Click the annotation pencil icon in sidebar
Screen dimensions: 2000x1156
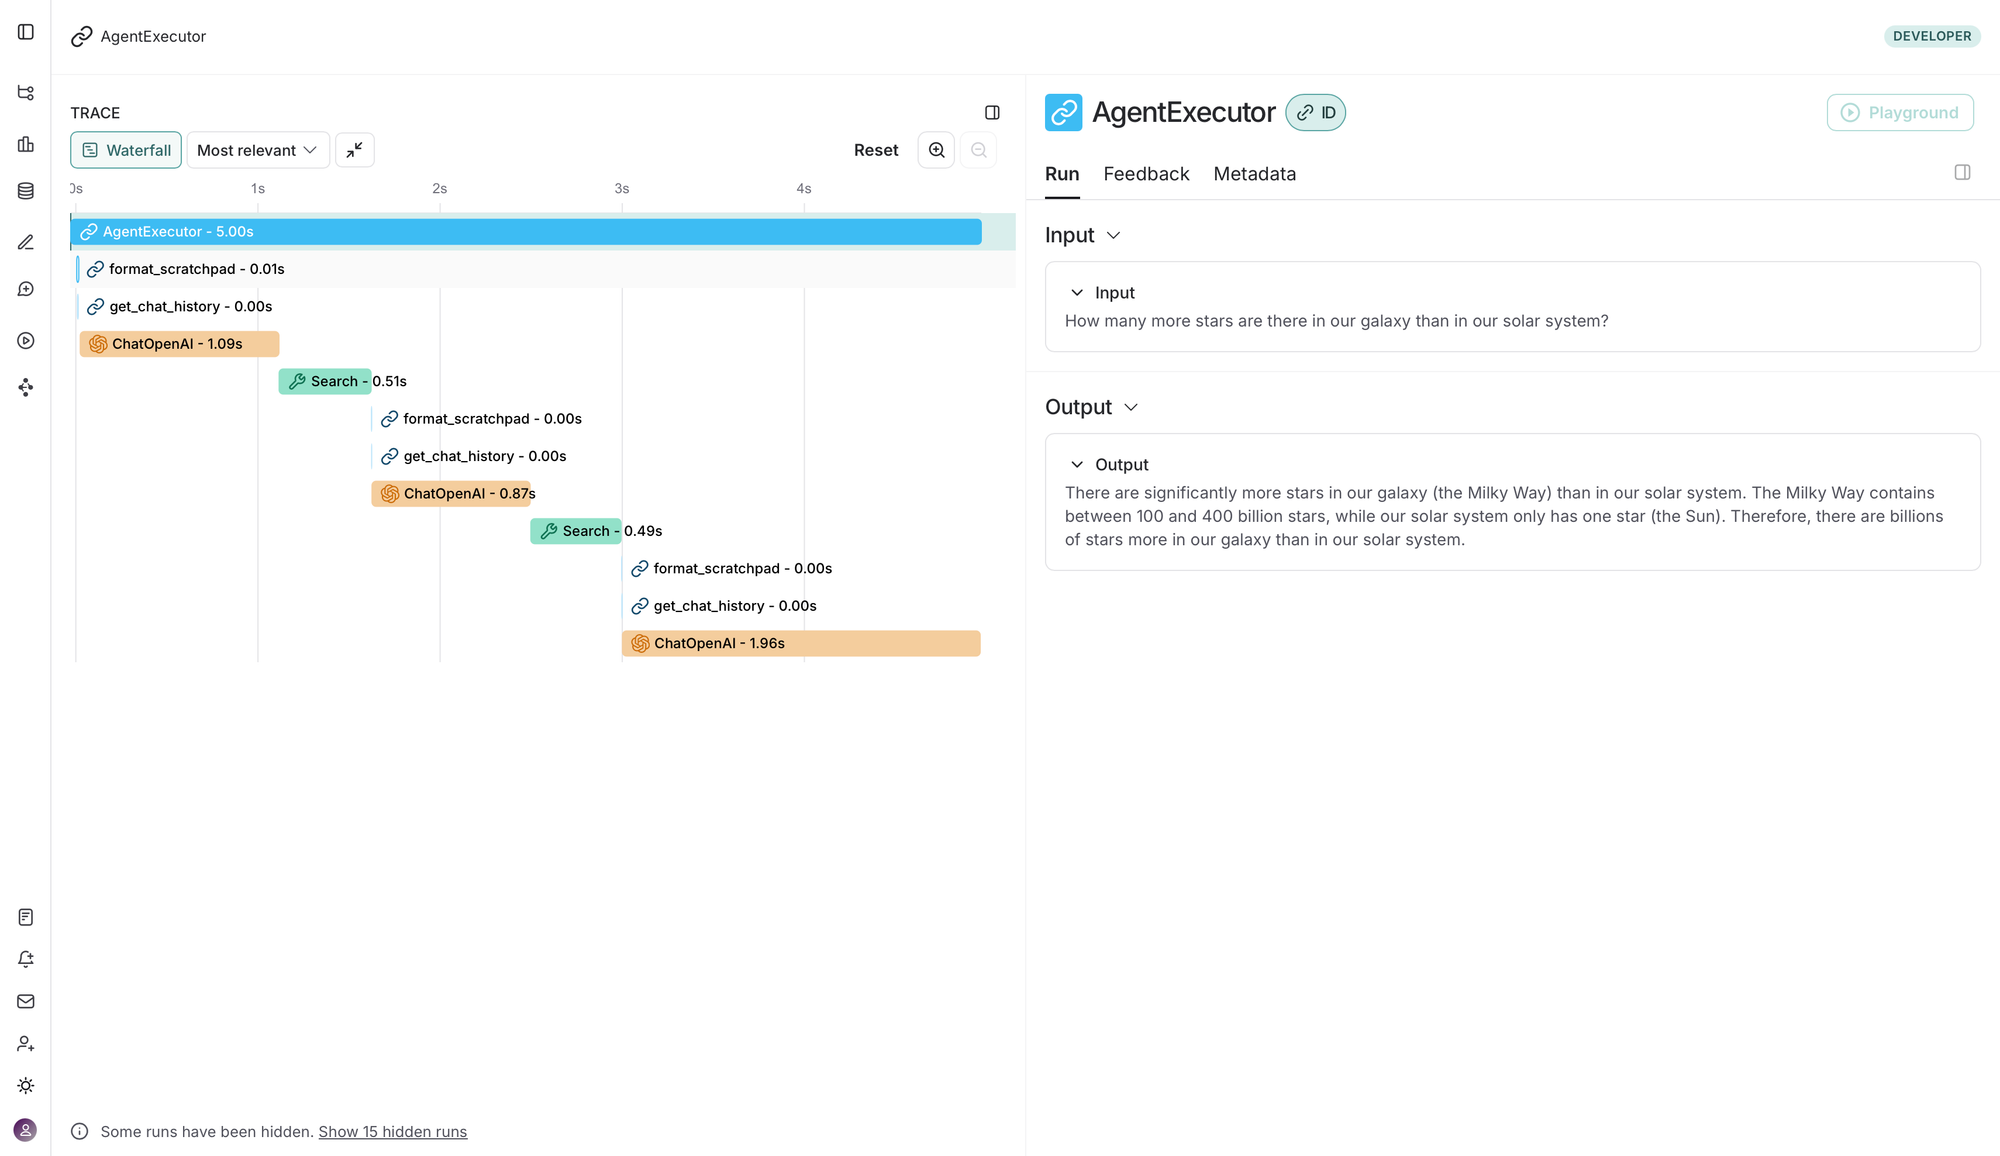coord(26,243)
